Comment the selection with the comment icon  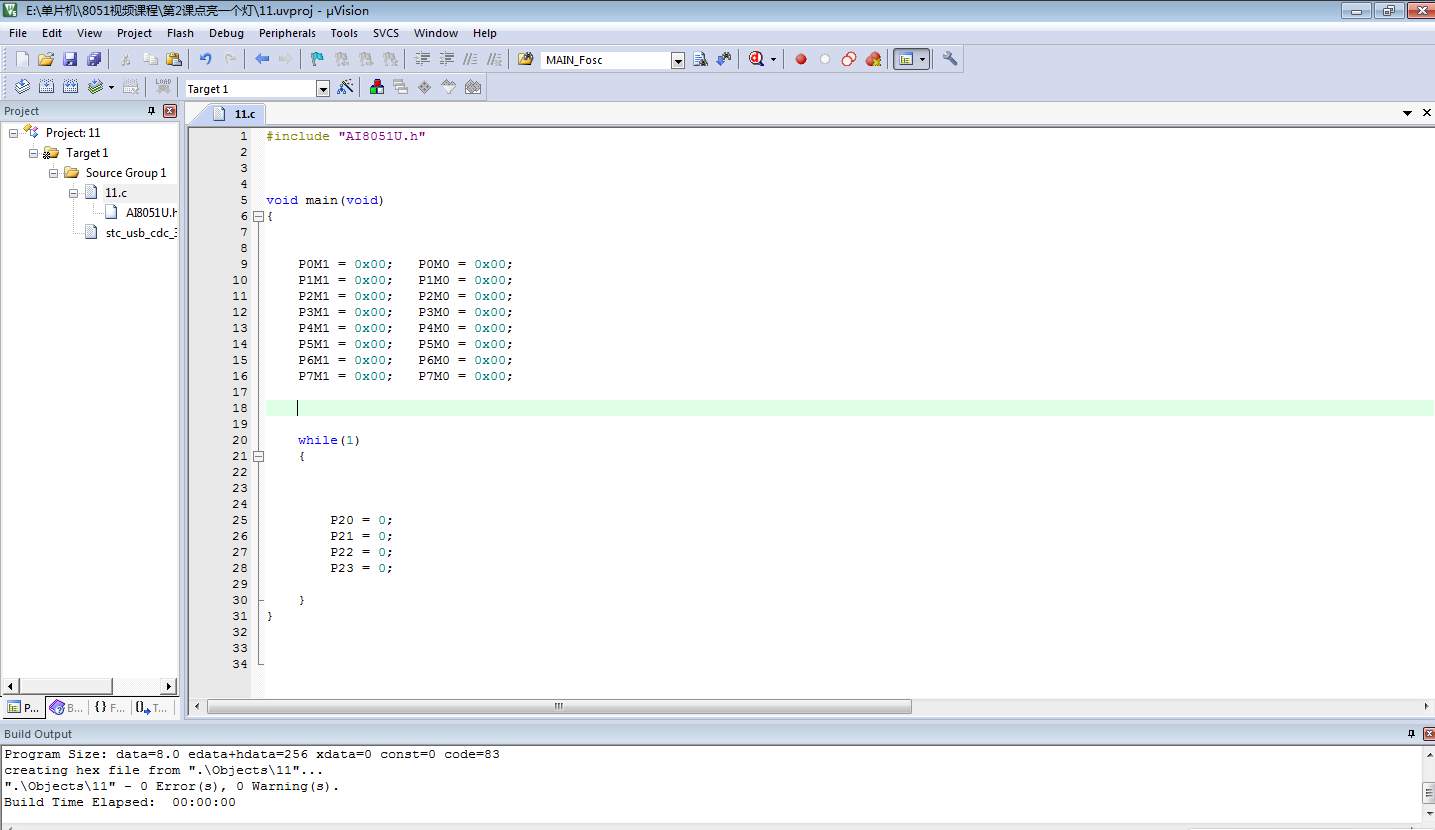point(471,59)
